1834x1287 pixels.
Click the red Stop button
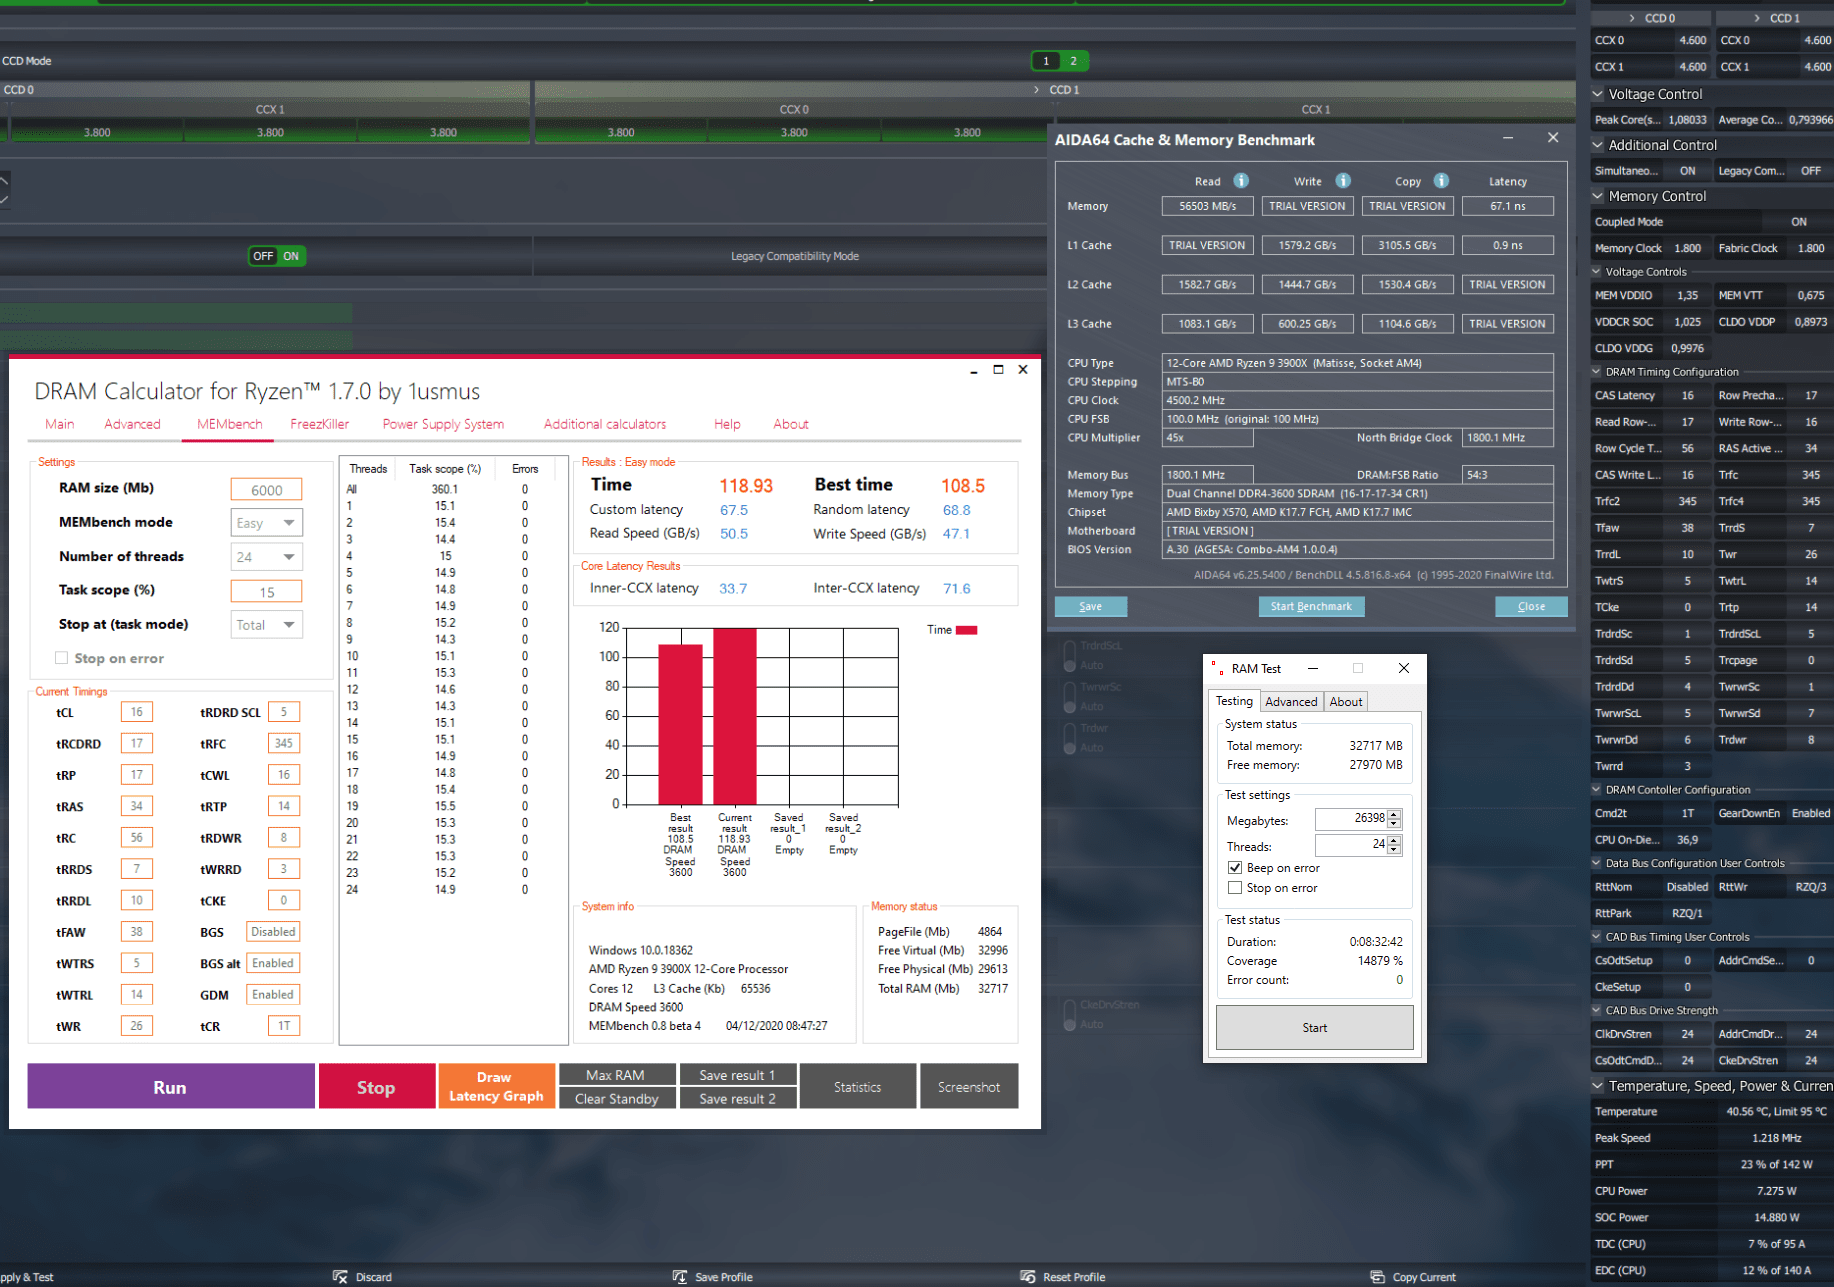(x=376, y=1087)
